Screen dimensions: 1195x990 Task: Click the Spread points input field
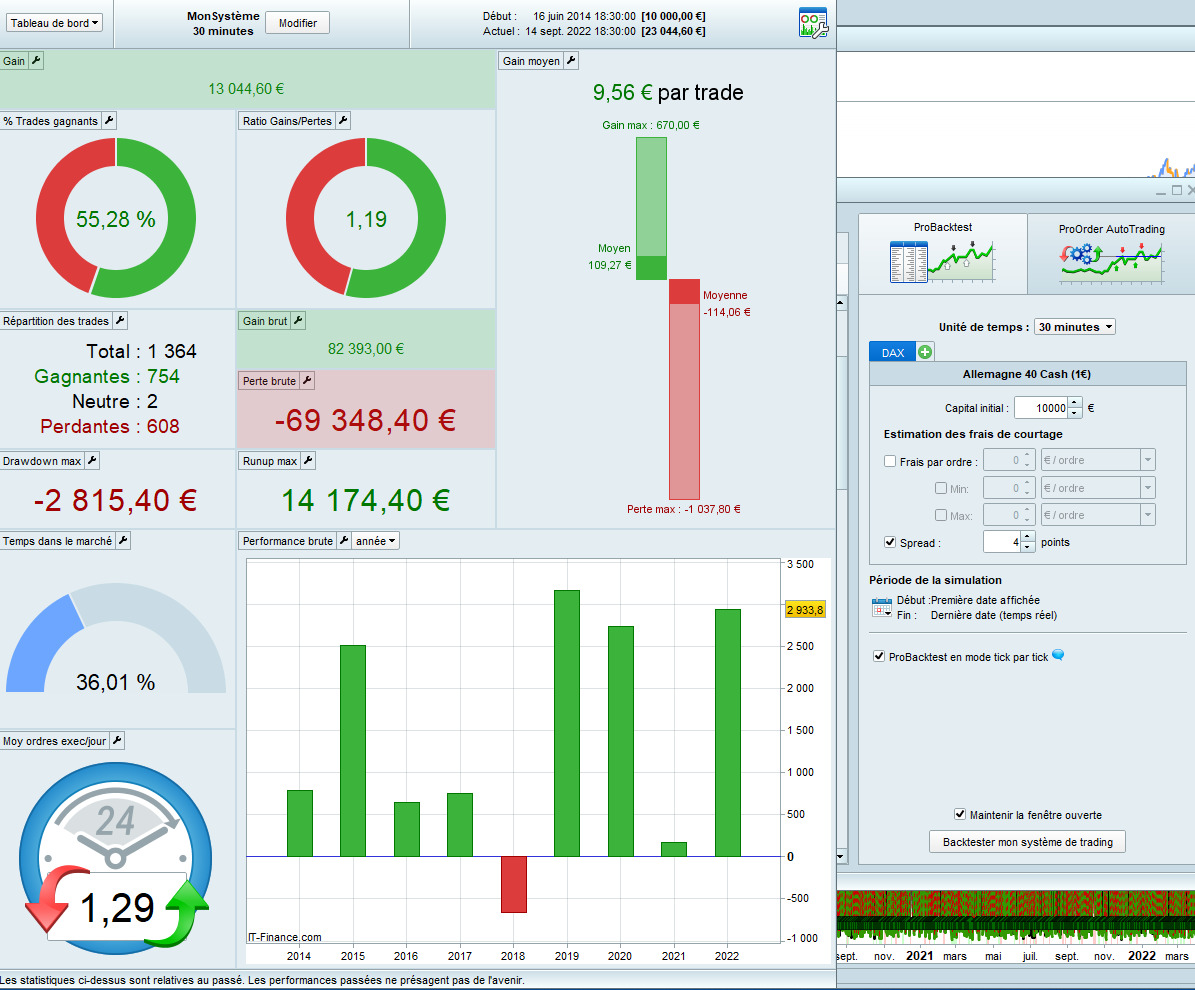1002,542
